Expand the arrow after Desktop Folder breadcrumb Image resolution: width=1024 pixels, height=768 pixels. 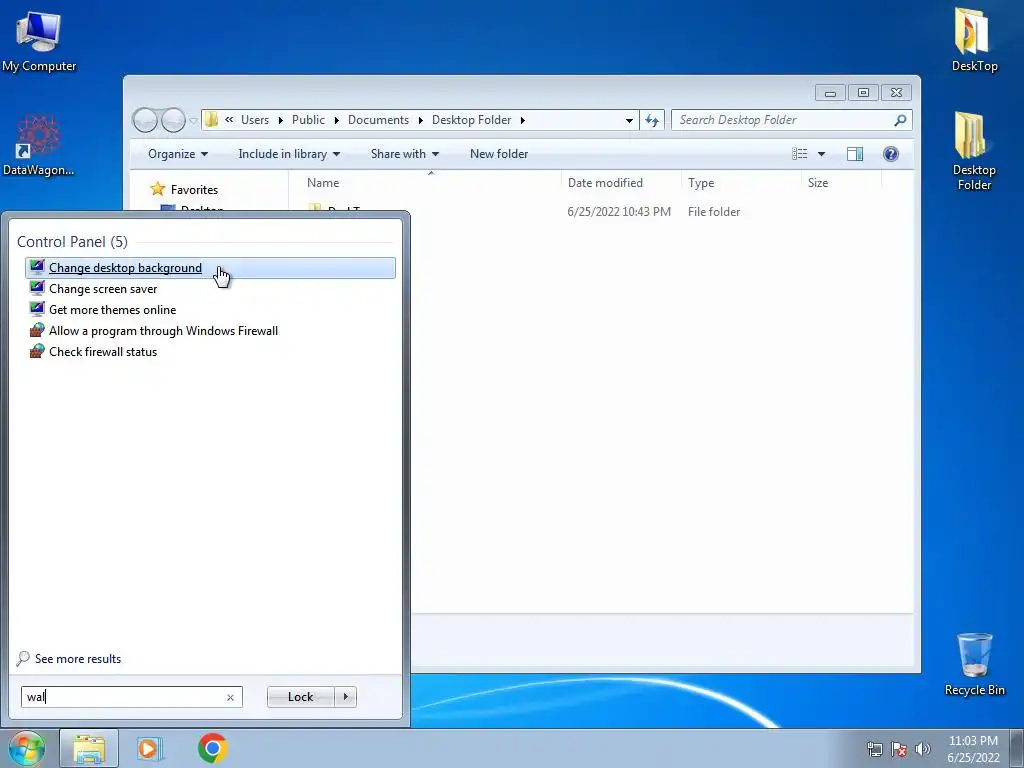522,120
